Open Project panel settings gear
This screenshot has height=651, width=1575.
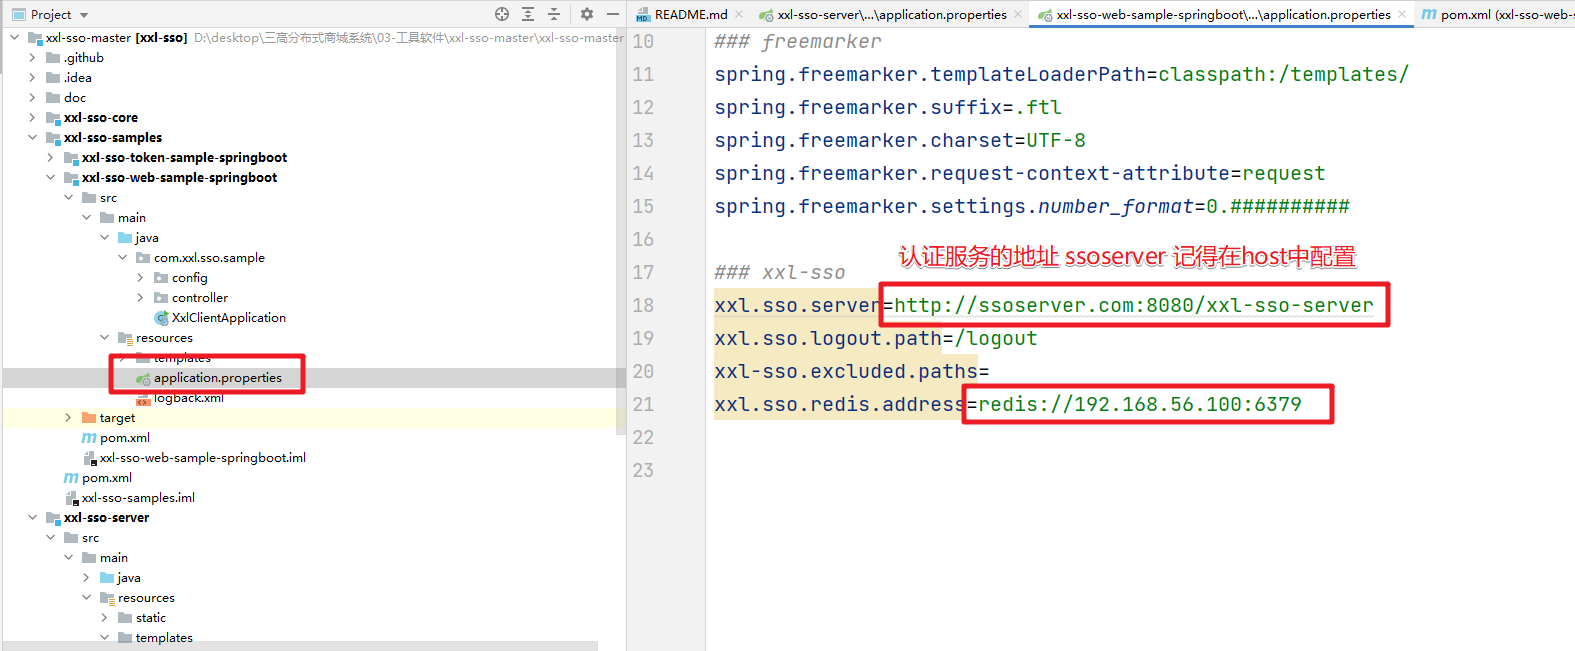pyautogui.click(x=587, y=14)
